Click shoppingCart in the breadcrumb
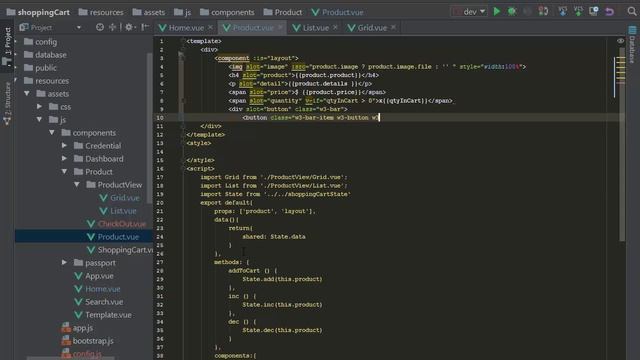This screenshot has width=640, height=360. click(38, 12)
